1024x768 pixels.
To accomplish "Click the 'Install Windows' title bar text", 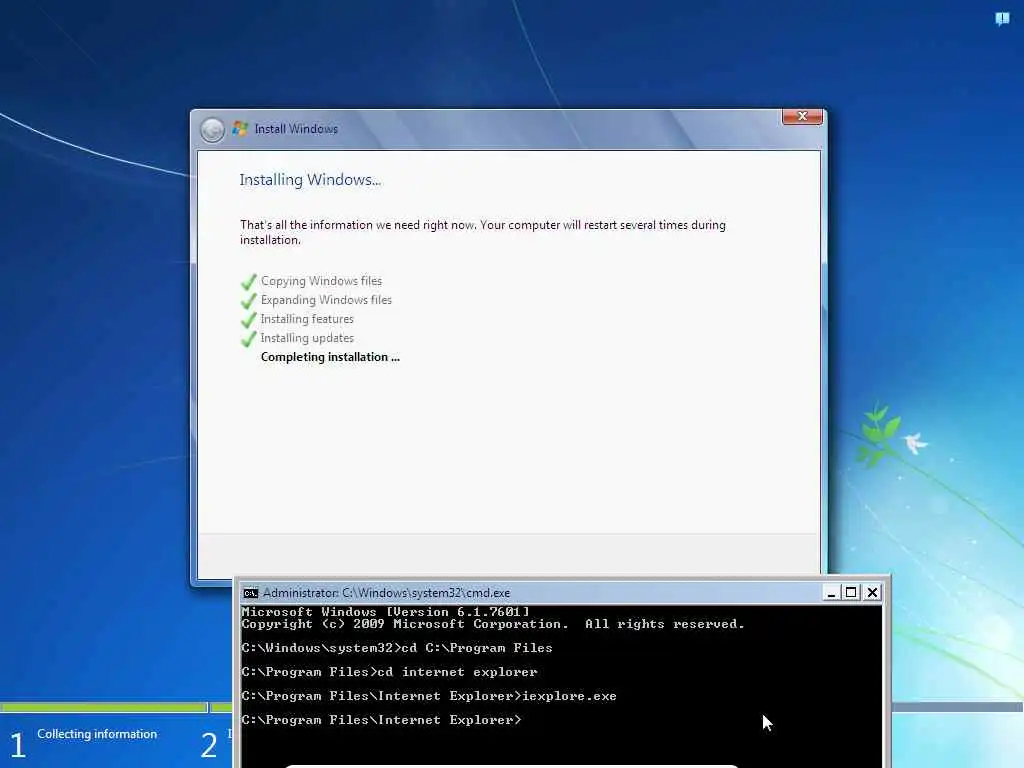I will [x=296, y=129].
